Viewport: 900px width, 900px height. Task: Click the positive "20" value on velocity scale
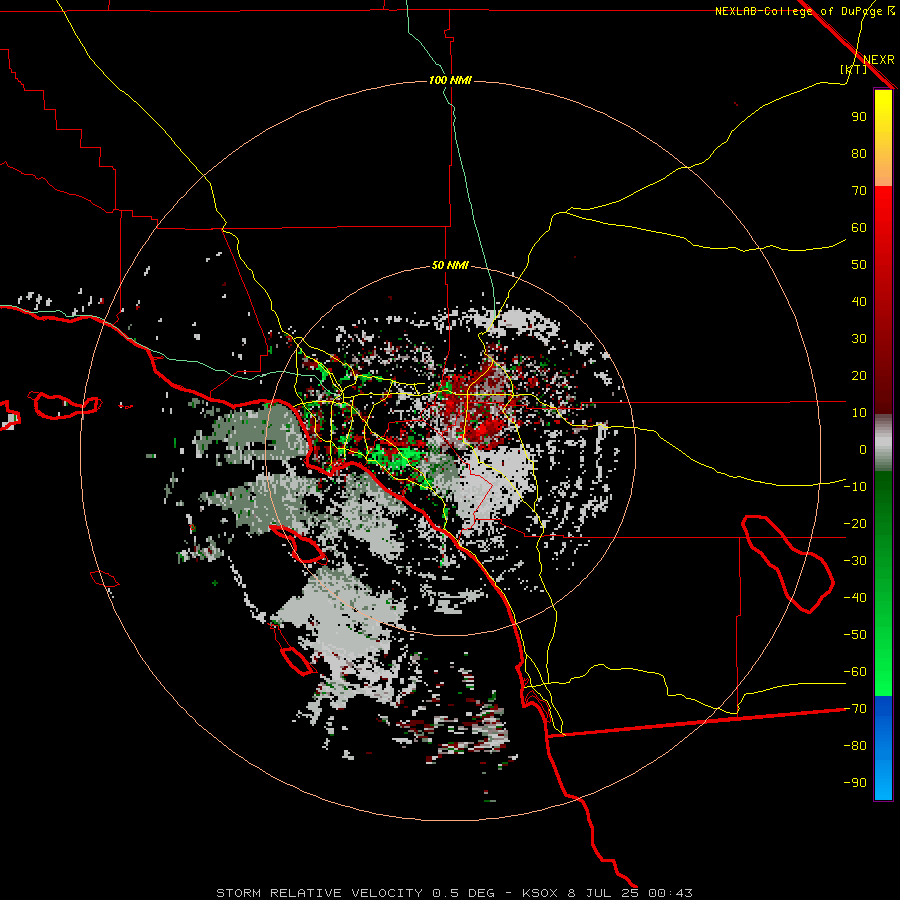pyautogui.click(x=859, y=376)
